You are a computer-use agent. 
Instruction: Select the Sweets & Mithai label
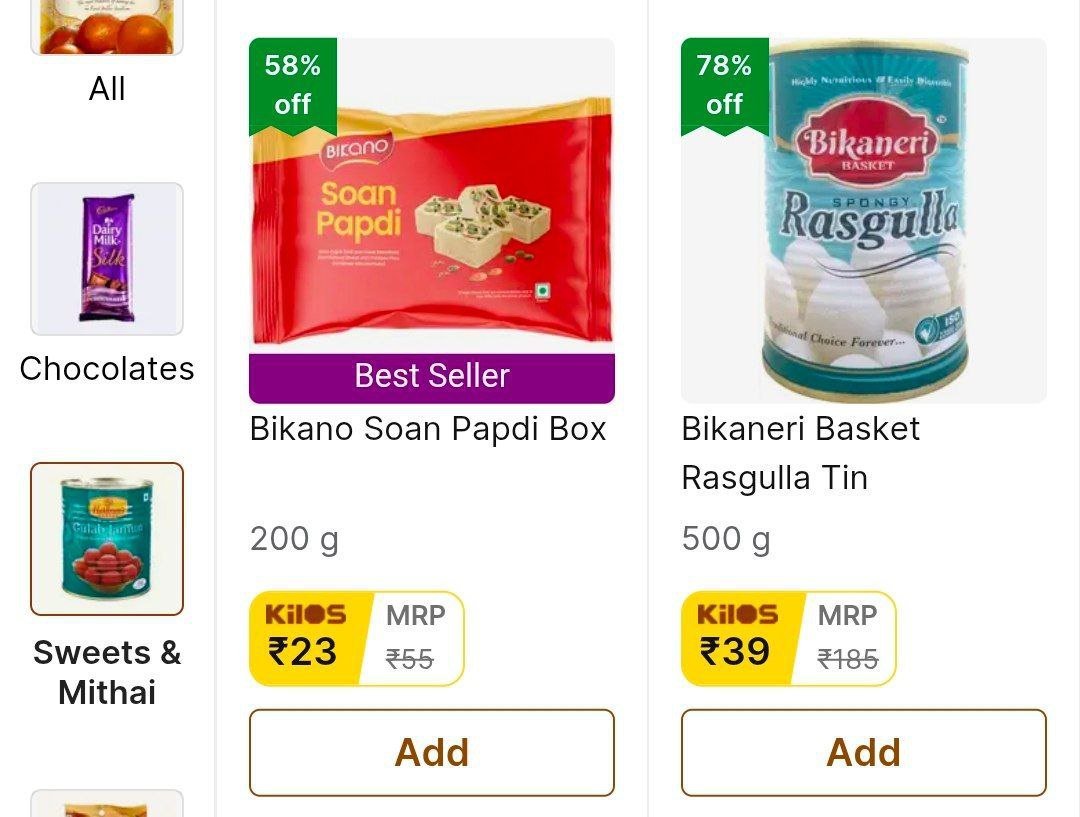click(107, 672)
